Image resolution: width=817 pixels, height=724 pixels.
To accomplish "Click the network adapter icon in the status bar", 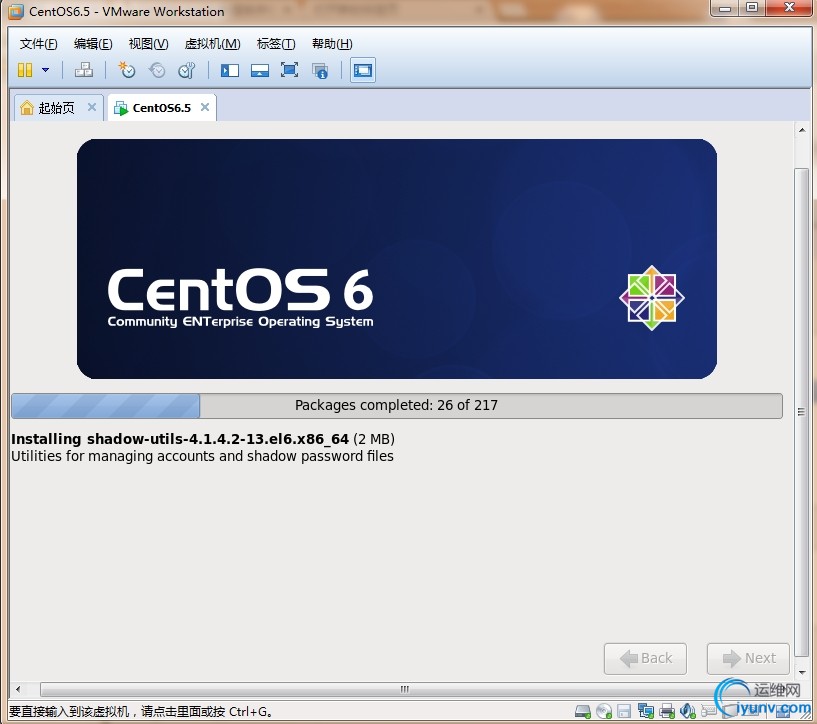I will click(646, 711).
